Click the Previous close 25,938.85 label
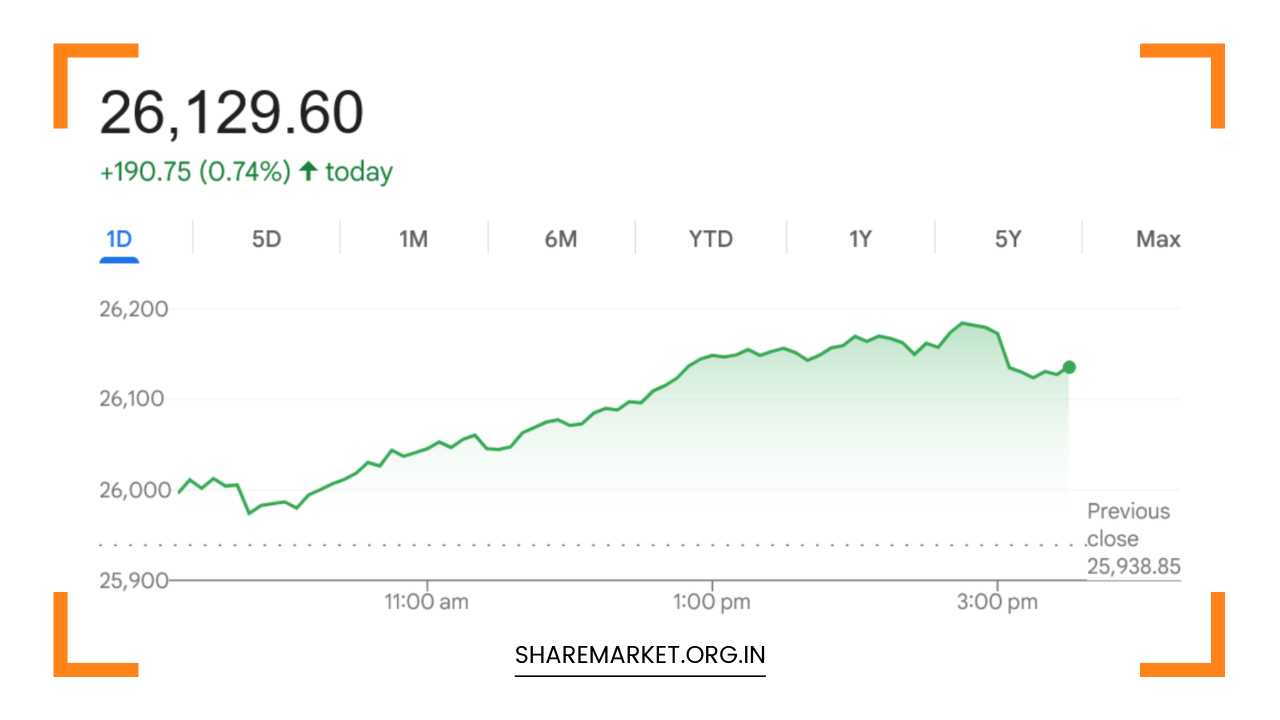 [1133, 539]
